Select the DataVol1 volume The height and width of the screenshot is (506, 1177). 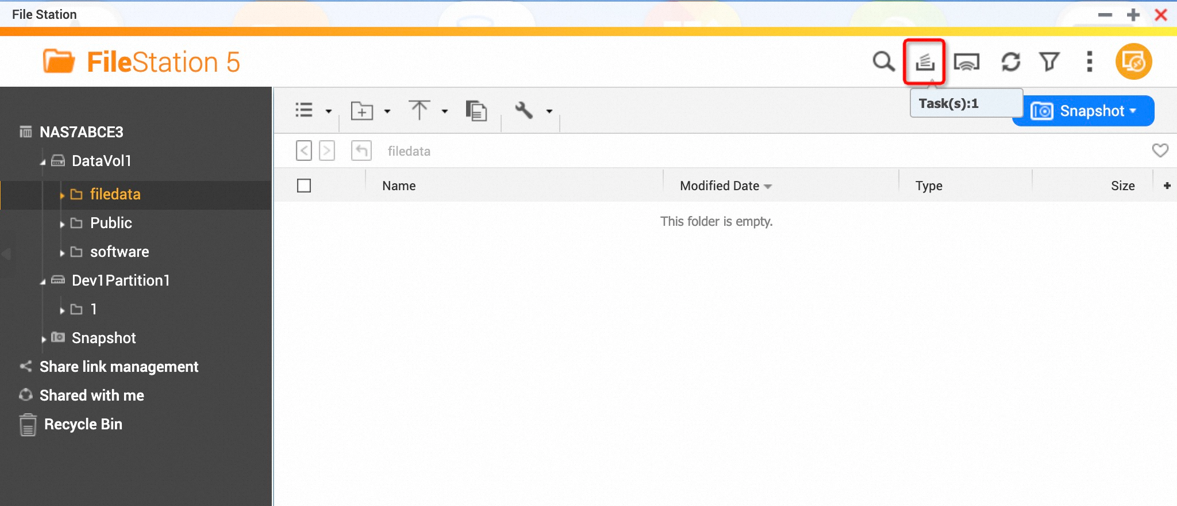101,161
